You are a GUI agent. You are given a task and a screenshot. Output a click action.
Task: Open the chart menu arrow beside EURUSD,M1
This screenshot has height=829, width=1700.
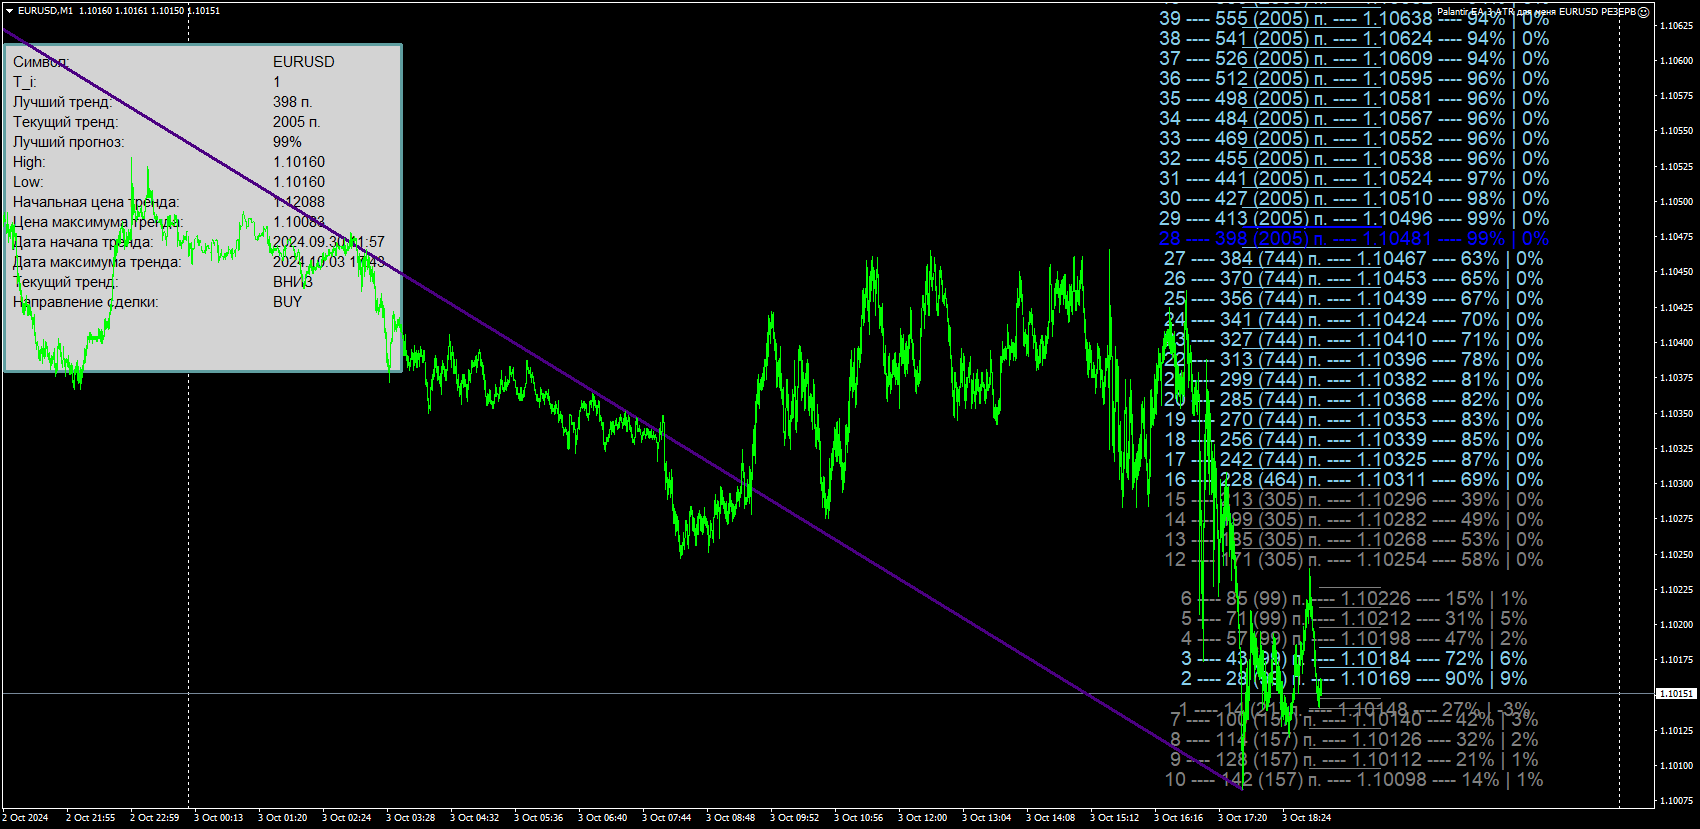pyautogui.click(x=9, y=10)
